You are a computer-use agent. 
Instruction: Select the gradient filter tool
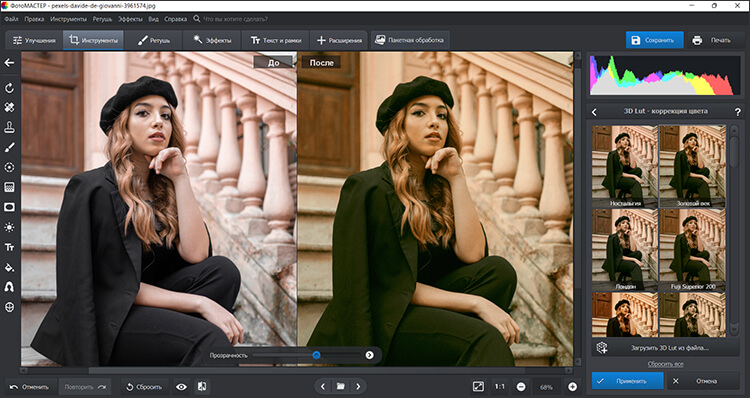click(9, 187)
